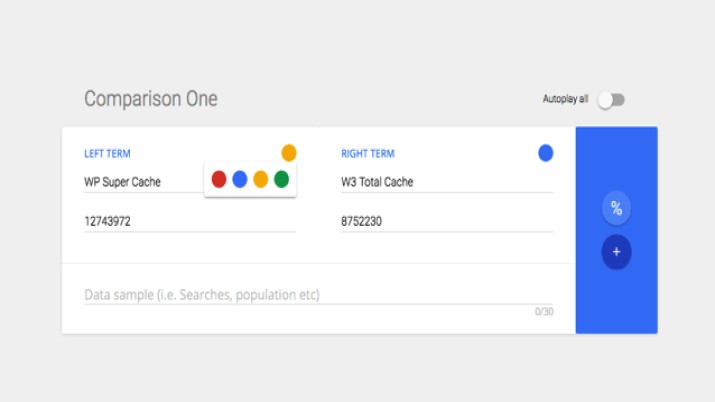Screen dimensions: 715x402
Task: Click the 0/30 character counter
Action: pos(544,312)
